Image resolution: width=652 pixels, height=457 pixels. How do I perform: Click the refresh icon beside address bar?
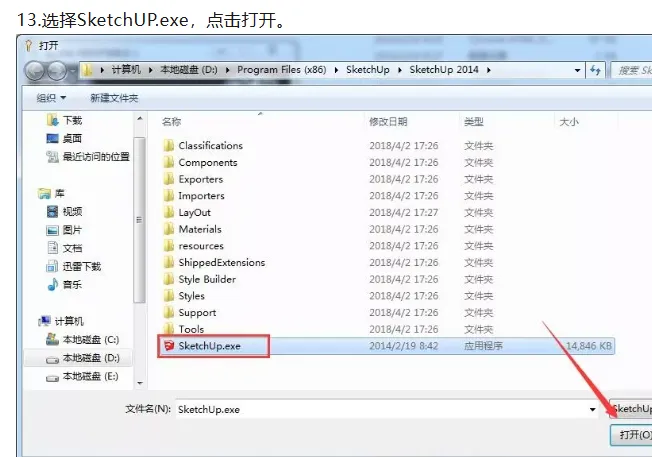596,70
